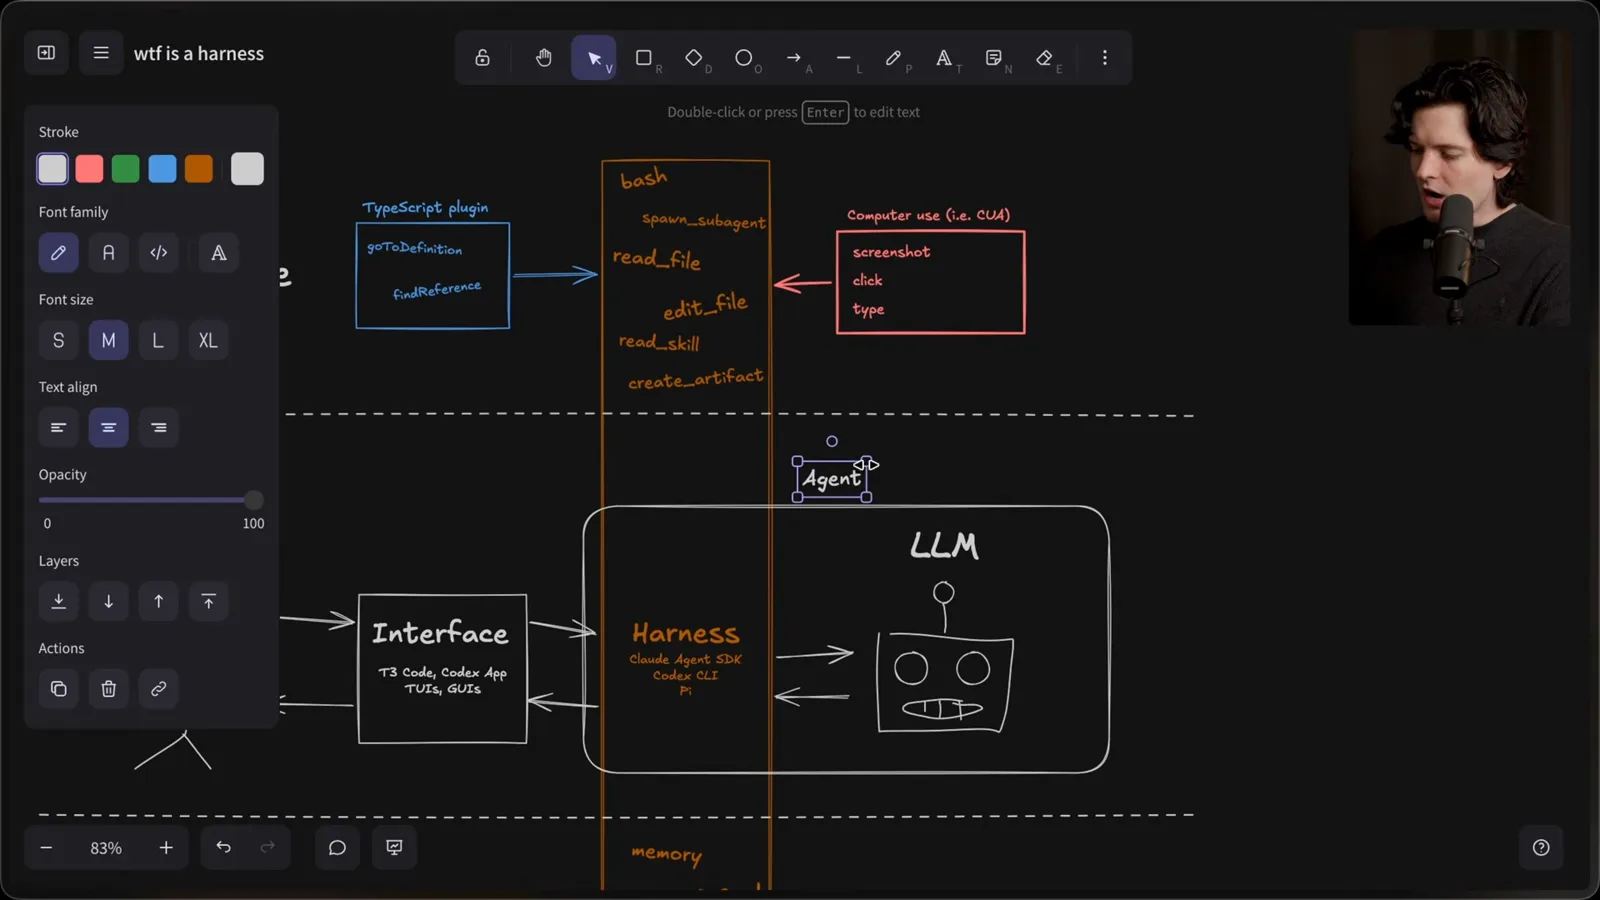Select the Text tool
1600x900 pixels.
[944, 58]
